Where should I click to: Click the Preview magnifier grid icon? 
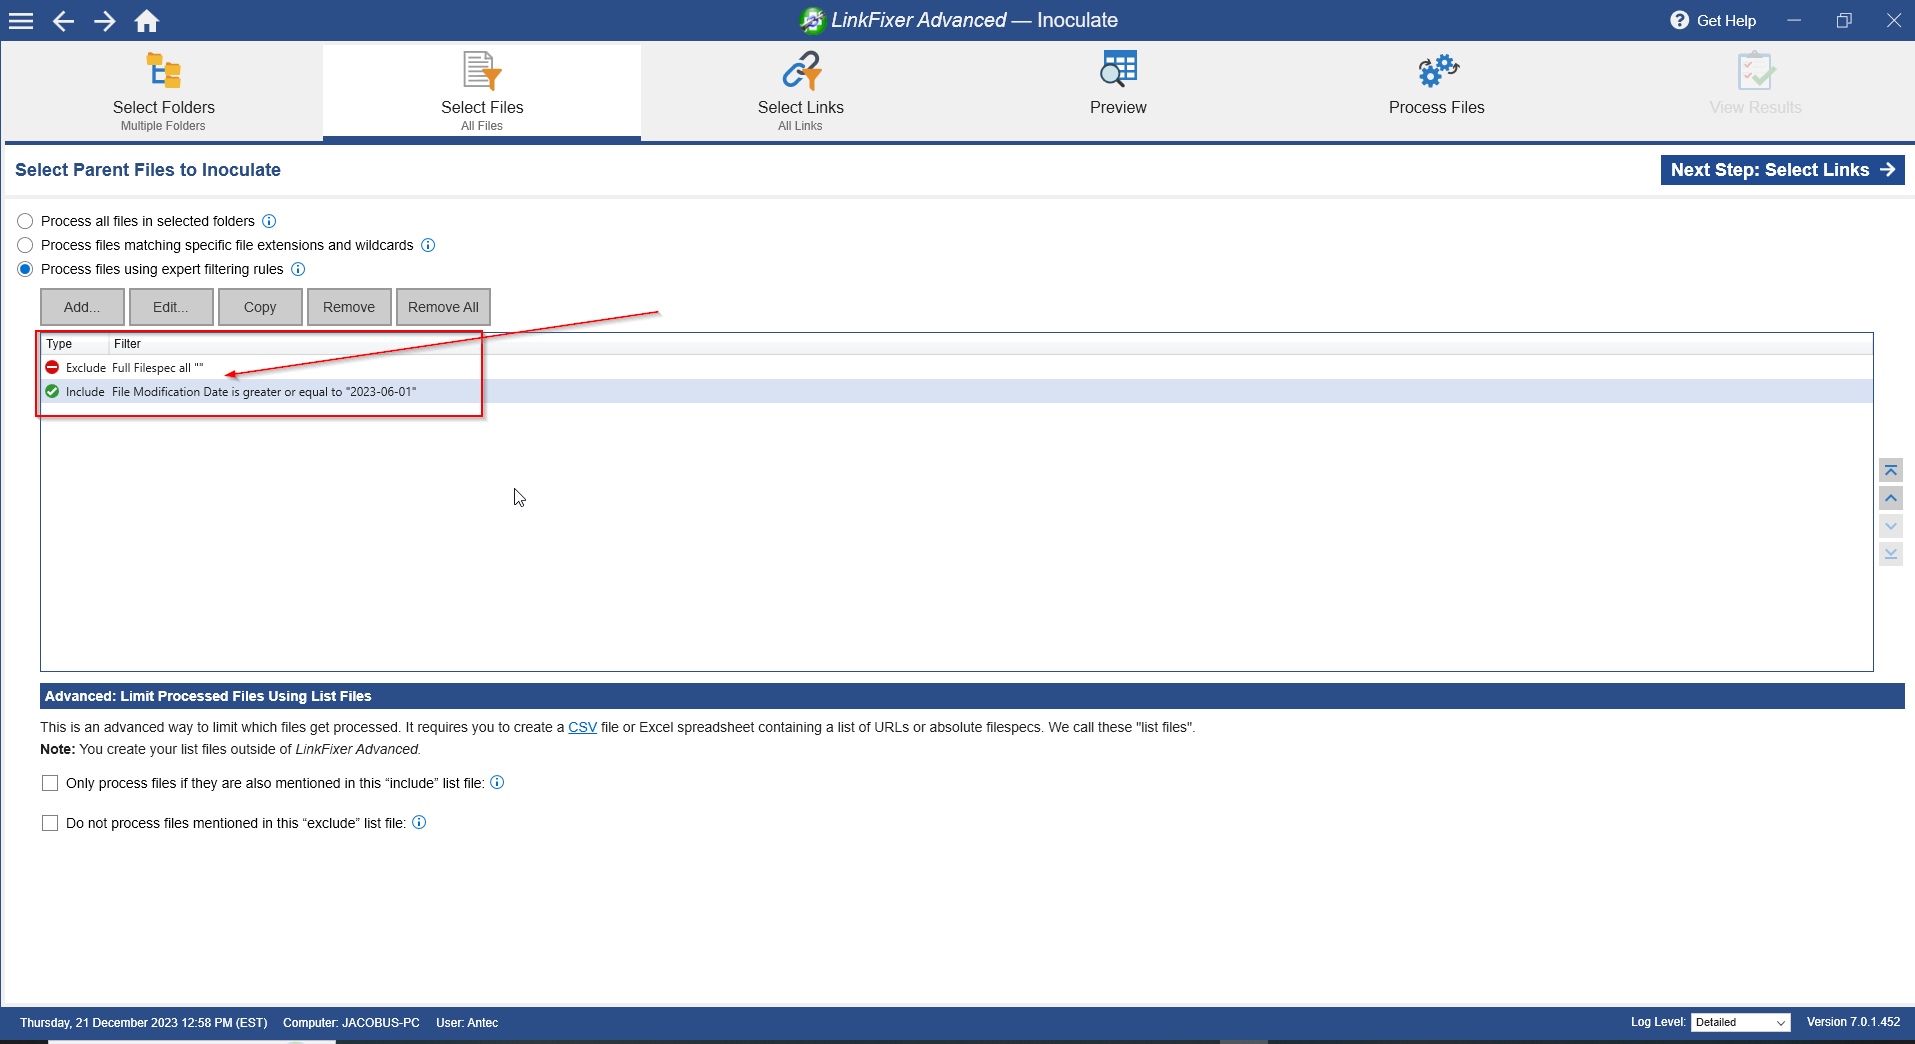(x=1118, y=69)
